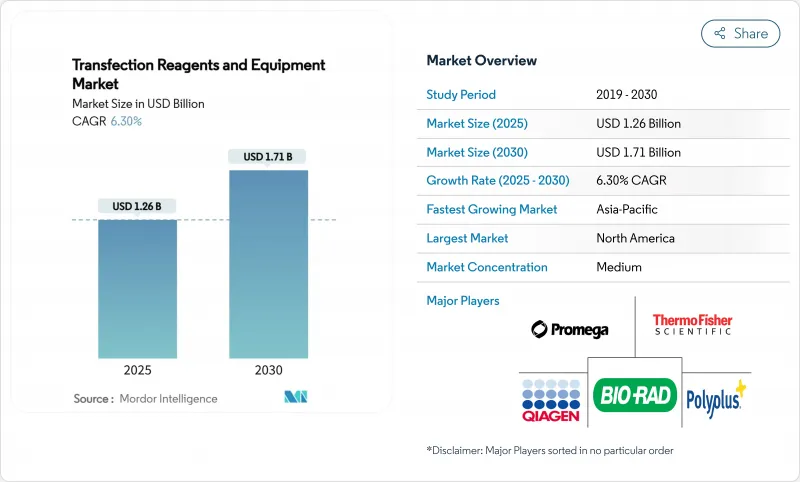The width and height of the screenshot is (800, 482).
Task: Click the Source: Mordor Intelligence text
Action: (x=145, y=399)
